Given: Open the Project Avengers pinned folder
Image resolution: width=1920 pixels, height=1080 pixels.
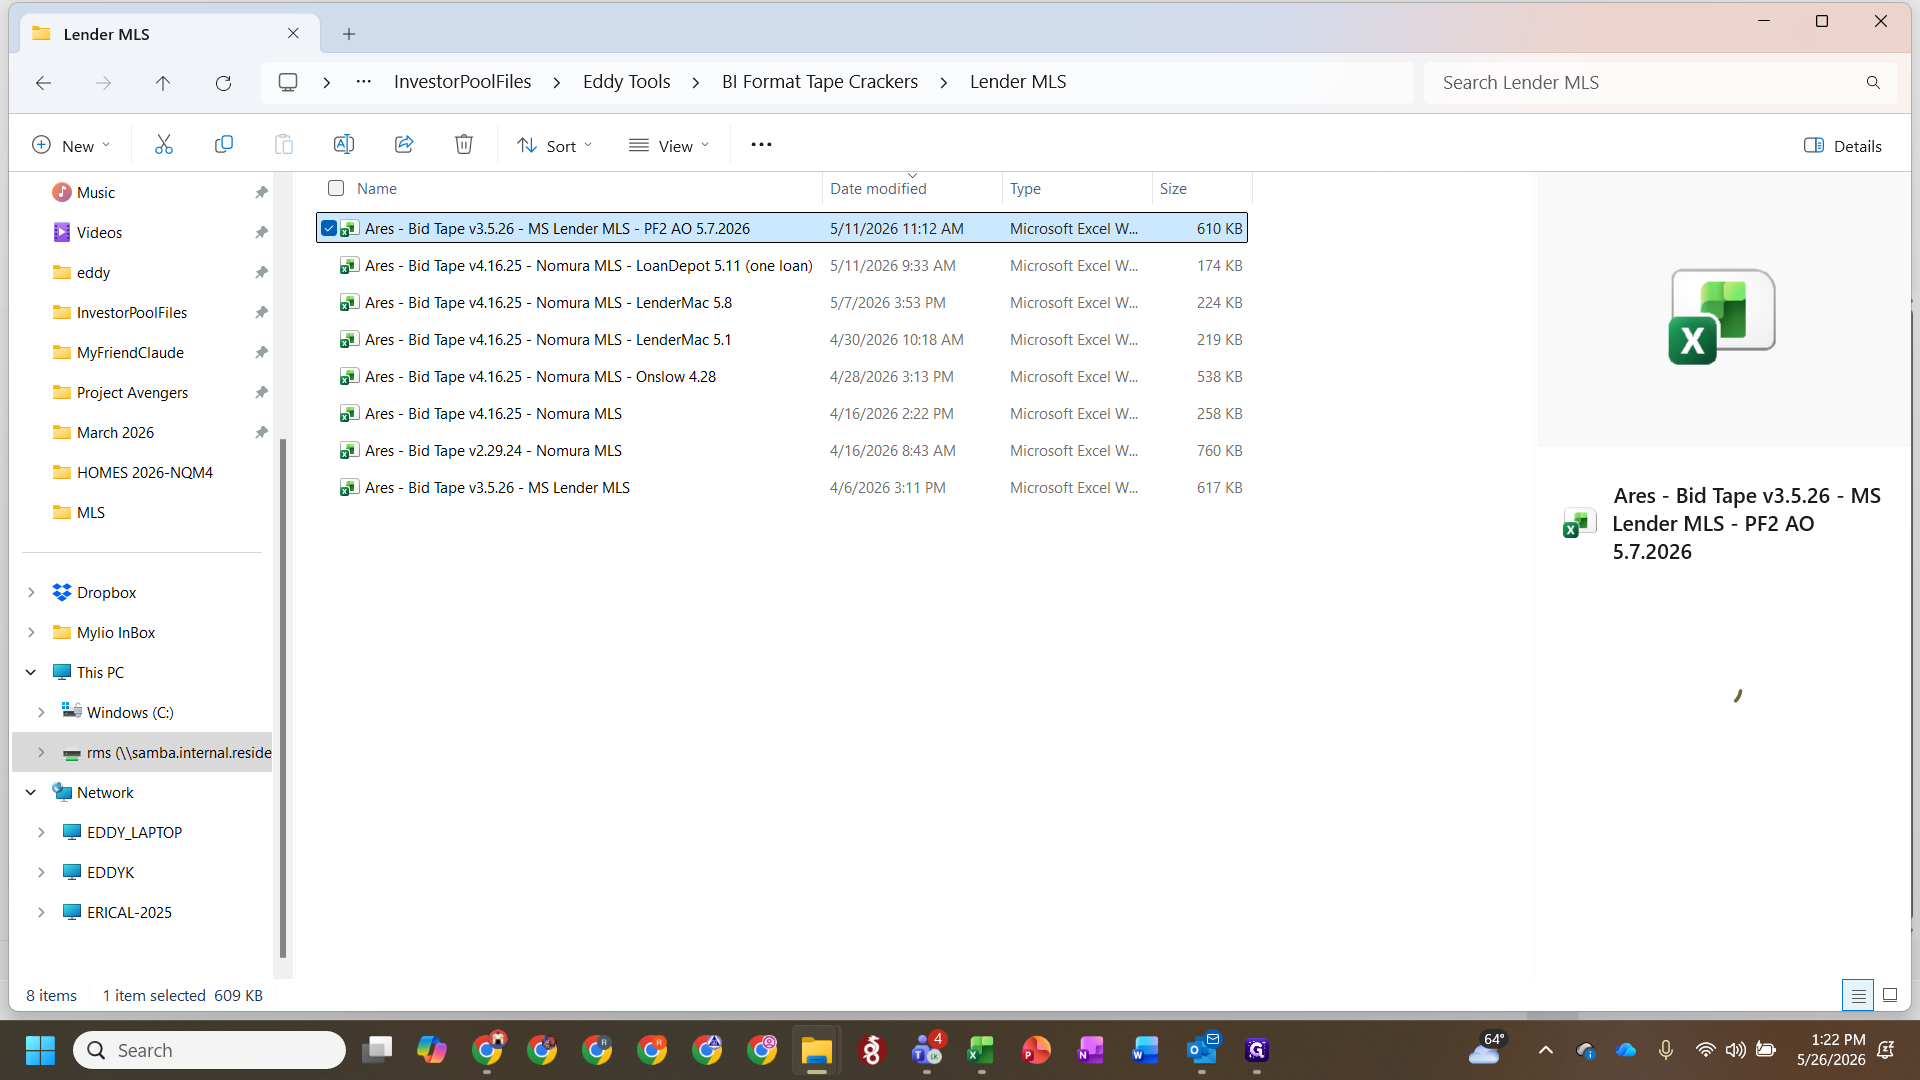Looking at the screenshot, I should pos(132,393).
